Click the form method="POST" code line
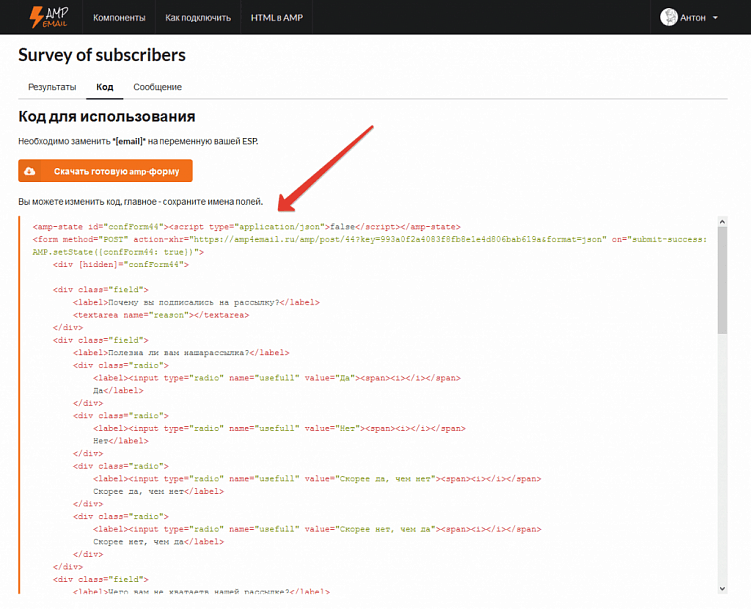Viewport: 751px width, 609px height. click(370, 240)
